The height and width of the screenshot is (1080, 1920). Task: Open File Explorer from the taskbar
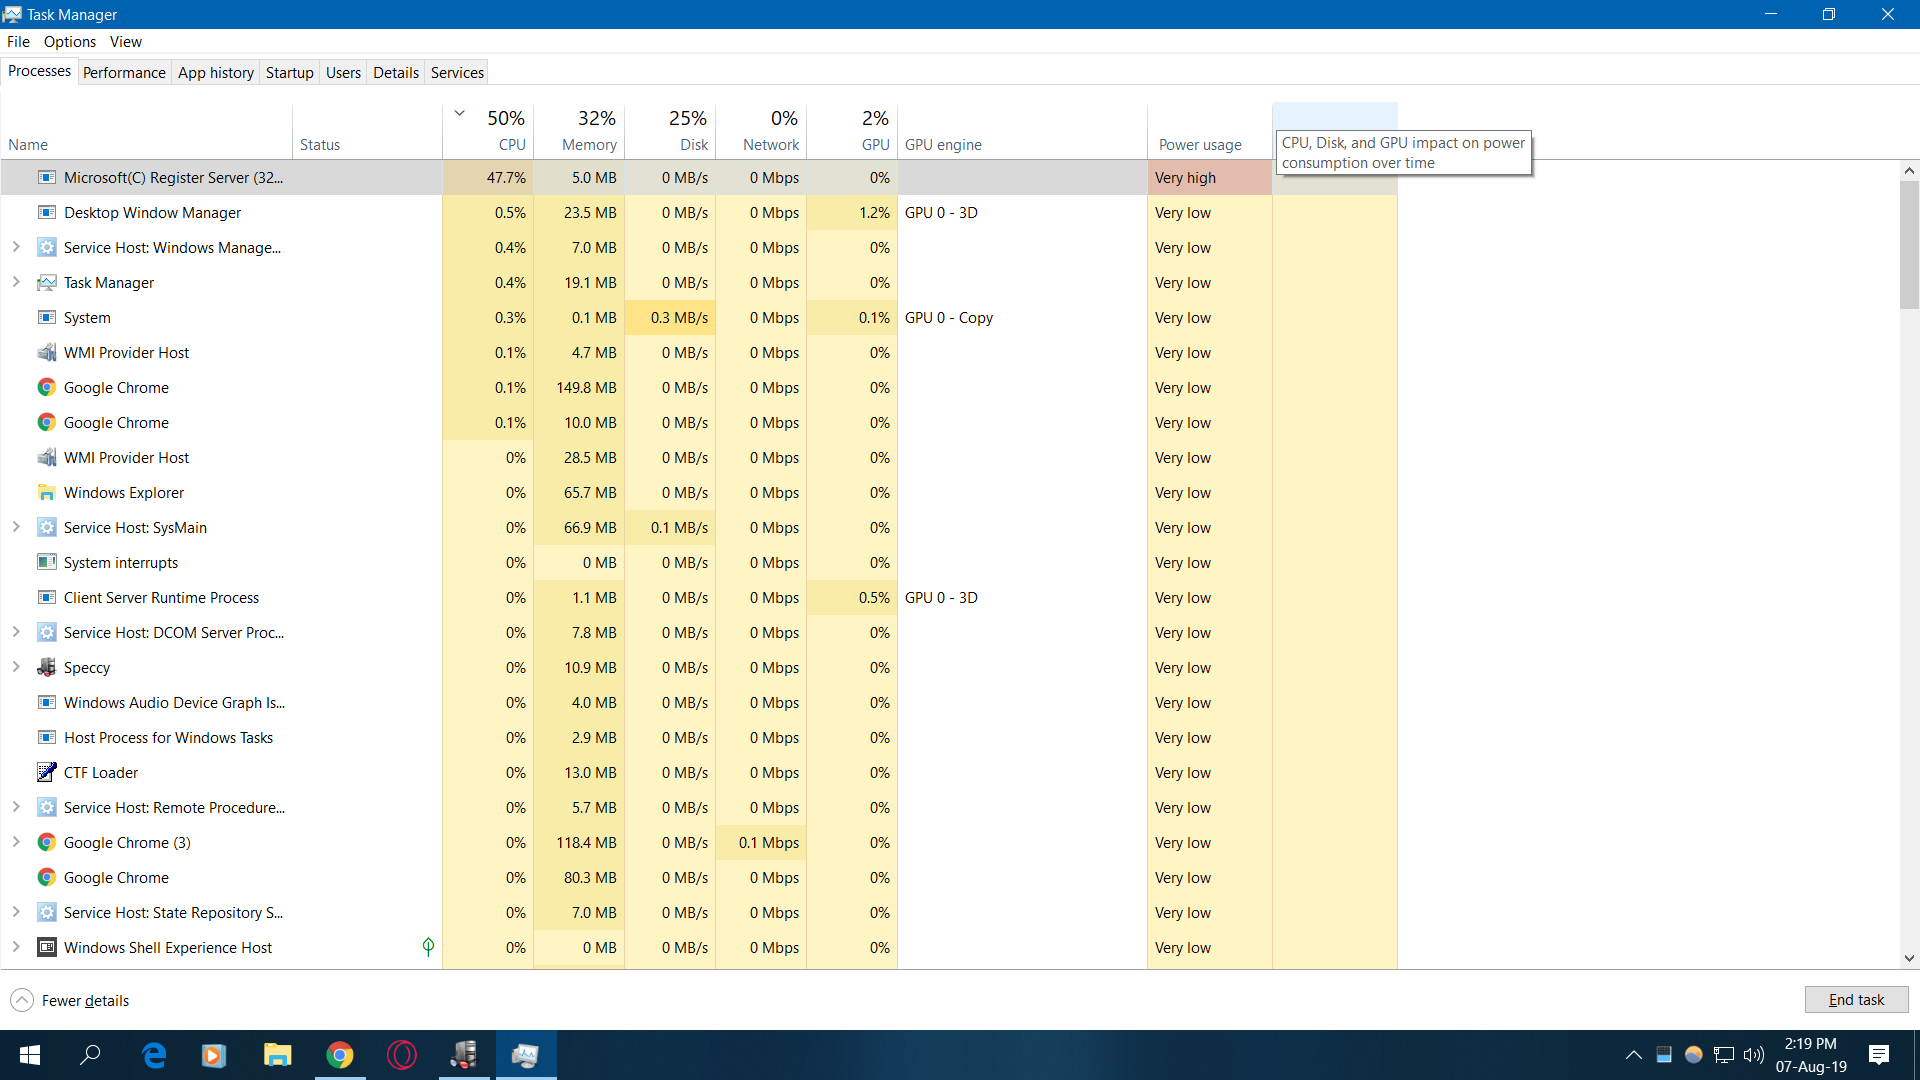[277, 1055]
